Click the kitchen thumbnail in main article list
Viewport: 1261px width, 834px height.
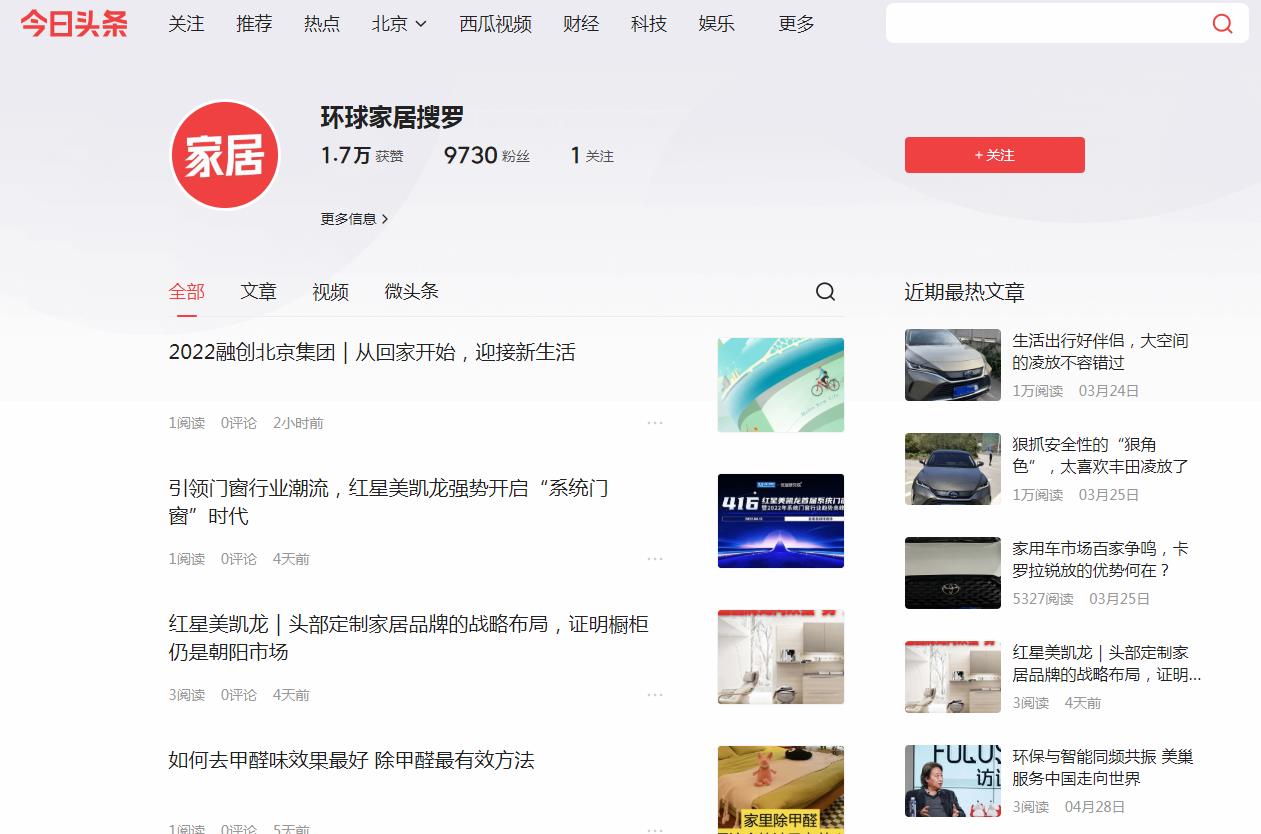(781, 657)
